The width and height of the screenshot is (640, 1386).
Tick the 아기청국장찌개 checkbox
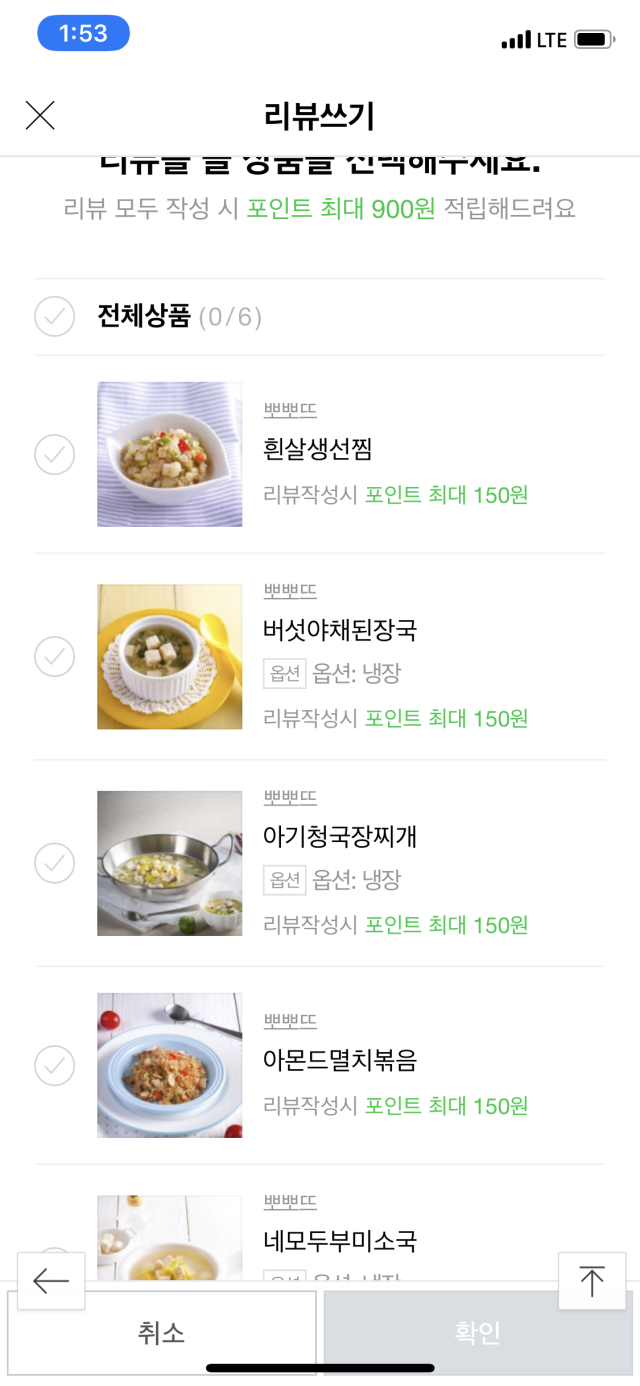(55, 863)
